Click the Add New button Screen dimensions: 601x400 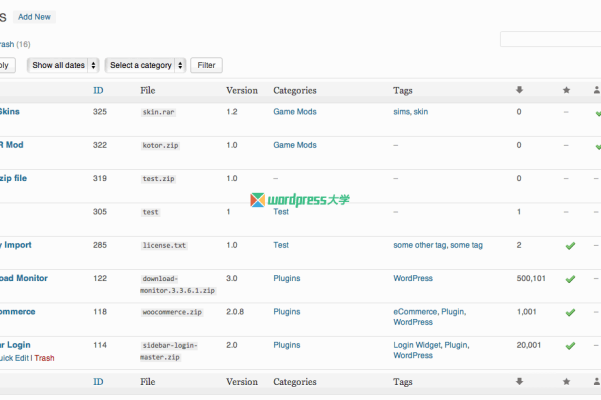tap(35, 17)
